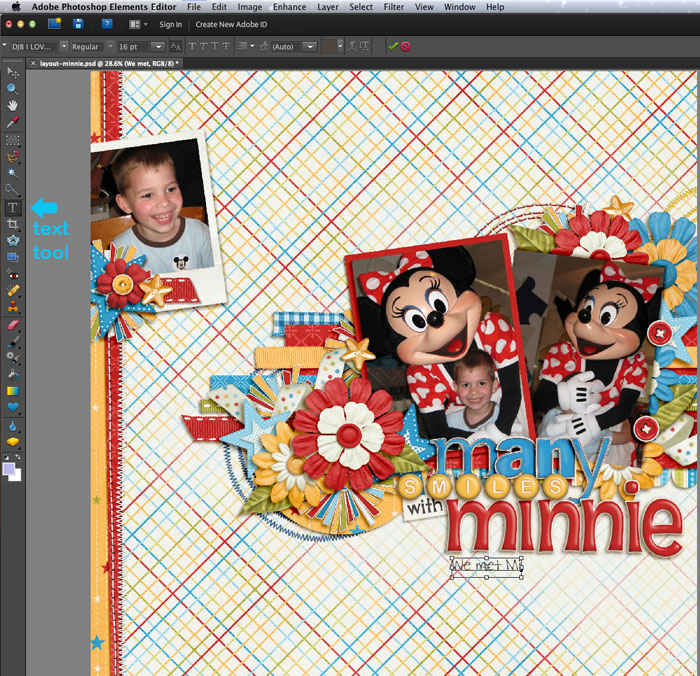The height and width of the screenshot is (676, 700).
Task: Click Create New Adobe ID link
Action: point(231,25)
